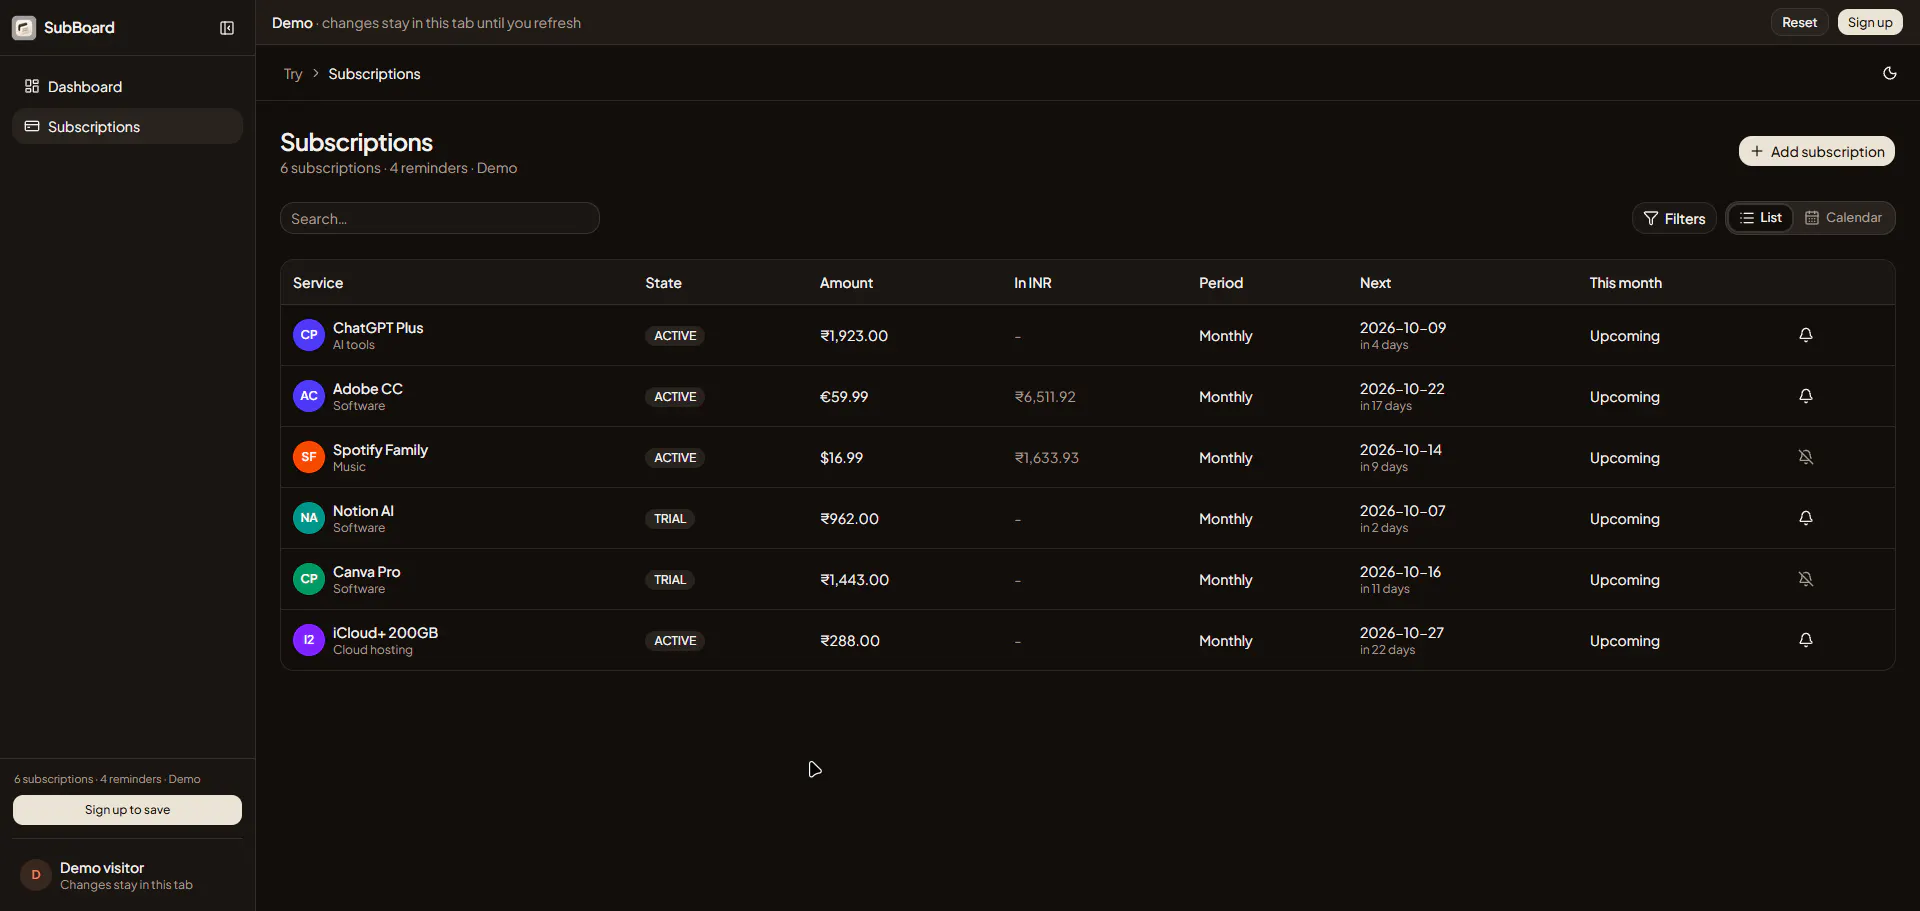Switch to Calendar view
The width and height of the screenshot is (1920, 911).
click(1843, 218)
